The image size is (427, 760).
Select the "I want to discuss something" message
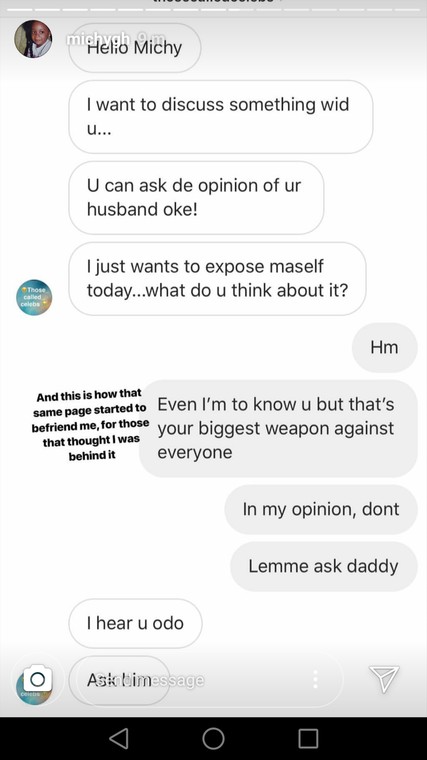click(x=221, y=117)
